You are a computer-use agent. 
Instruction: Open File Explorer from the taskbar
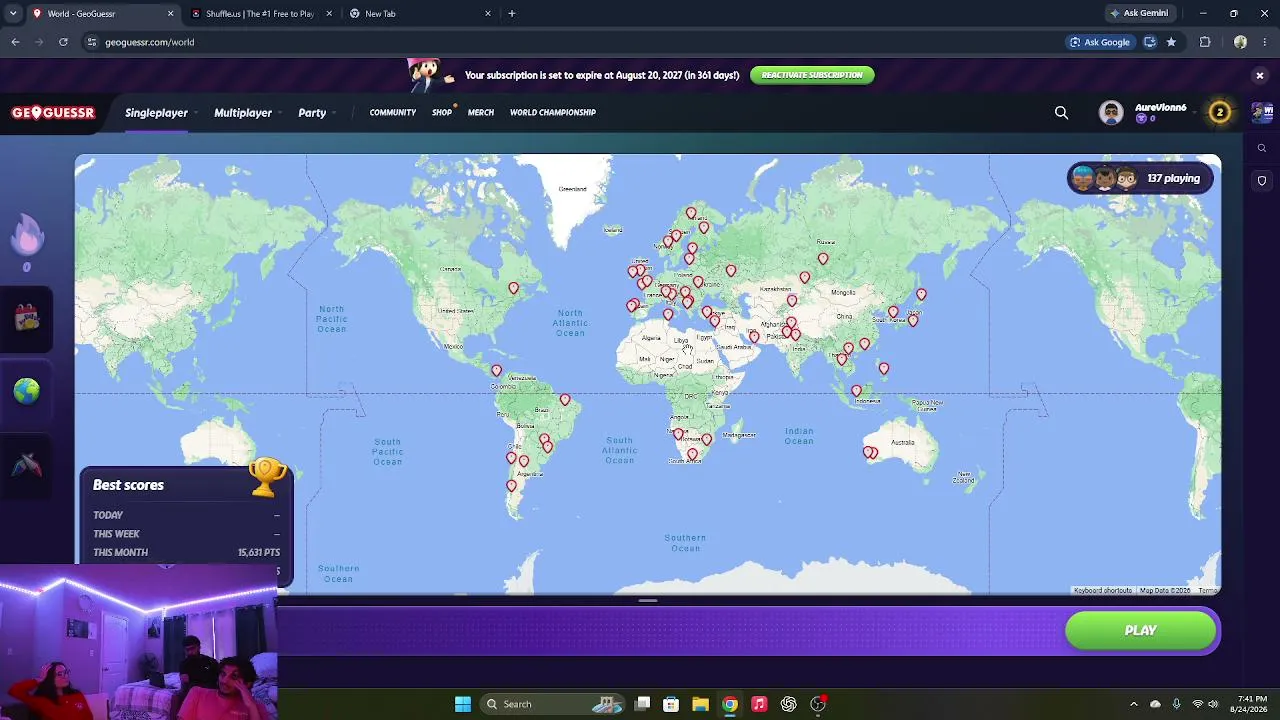click(700, 704)
